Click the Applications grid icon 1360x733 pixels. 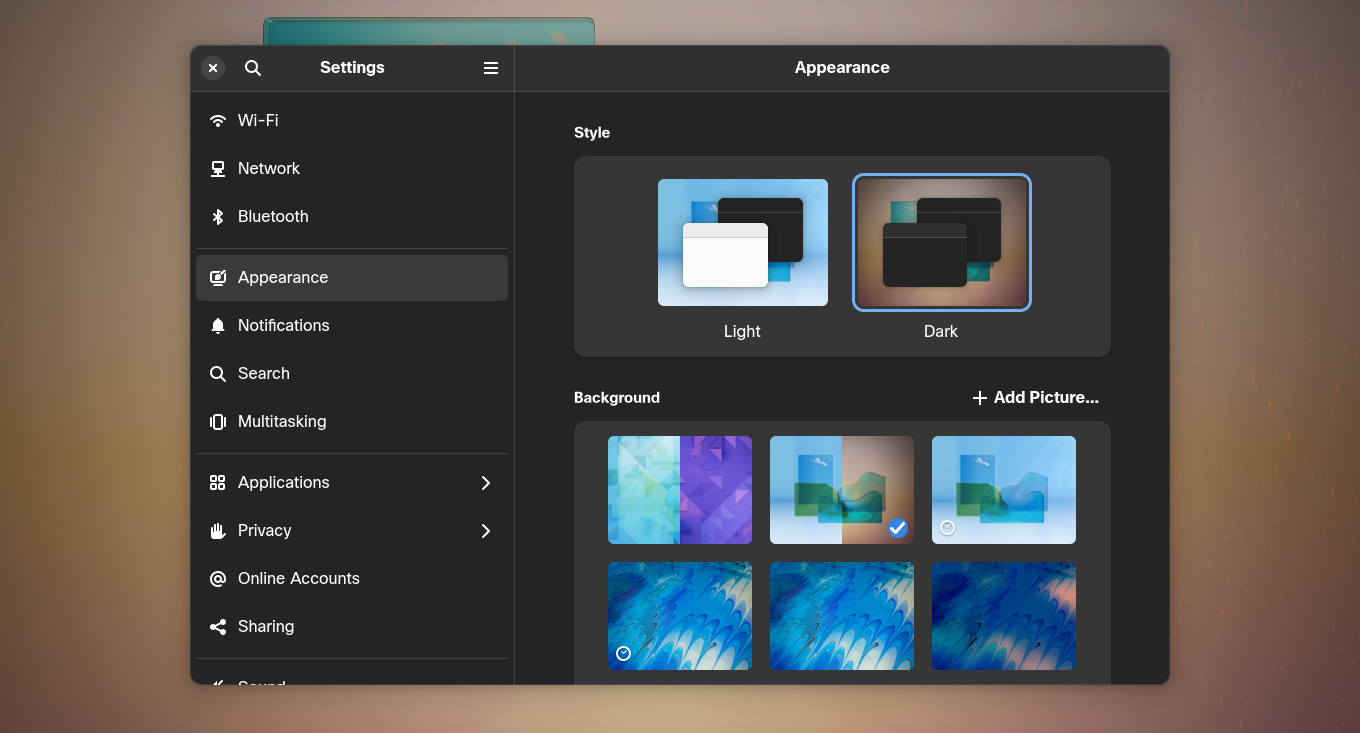tap(218, 483)
